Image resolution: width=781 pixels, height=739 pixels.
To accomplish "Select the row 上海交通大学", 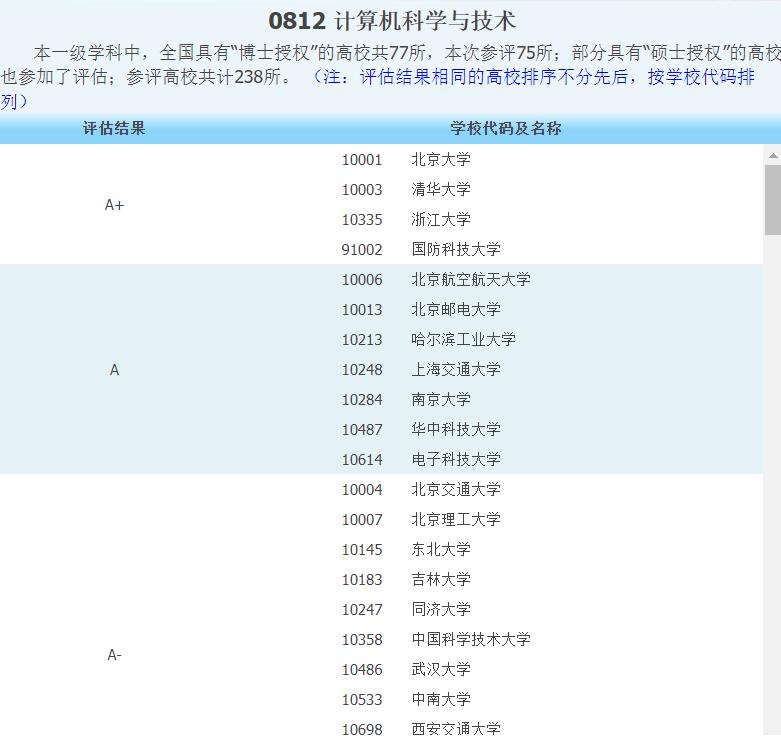I will pos(455,369).
